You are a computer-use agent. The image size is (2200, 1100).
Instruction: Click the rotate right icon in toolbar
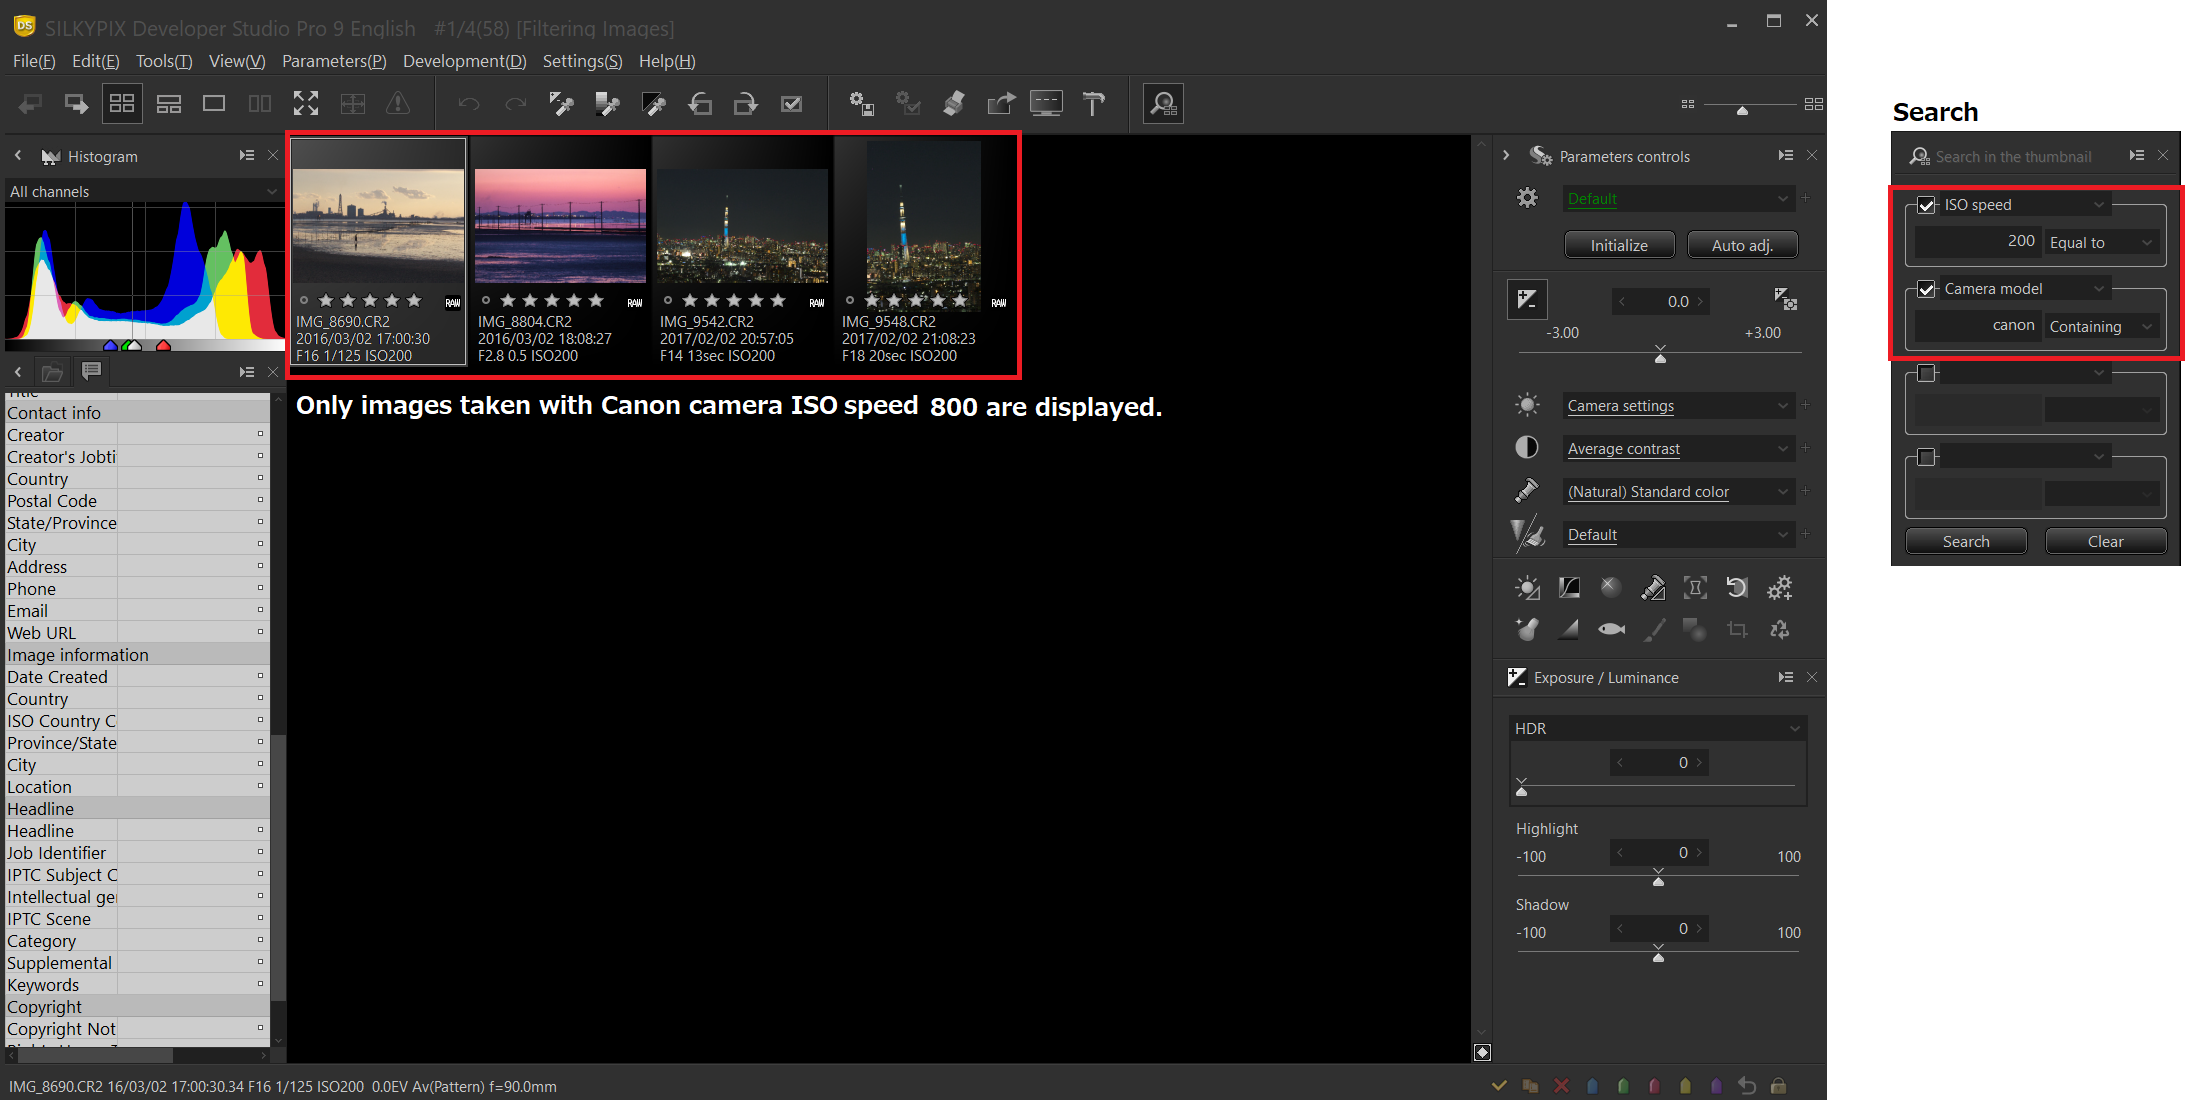(x=745, y=104)
